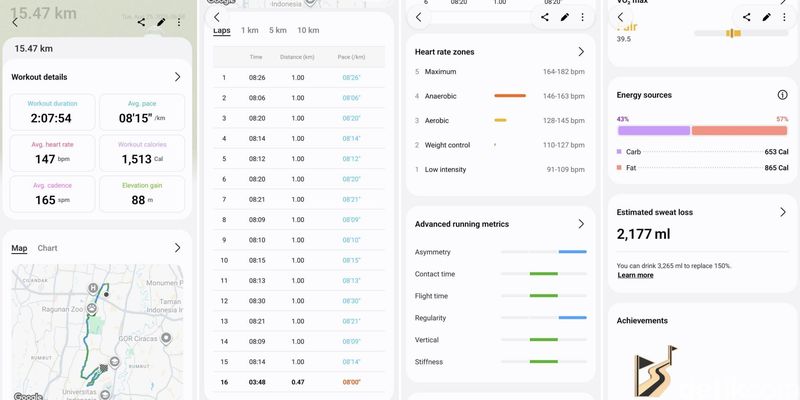This screenshot has width=800, height=400.
Task: Open the Workout calories tile
Action: [x=142, y=153]
